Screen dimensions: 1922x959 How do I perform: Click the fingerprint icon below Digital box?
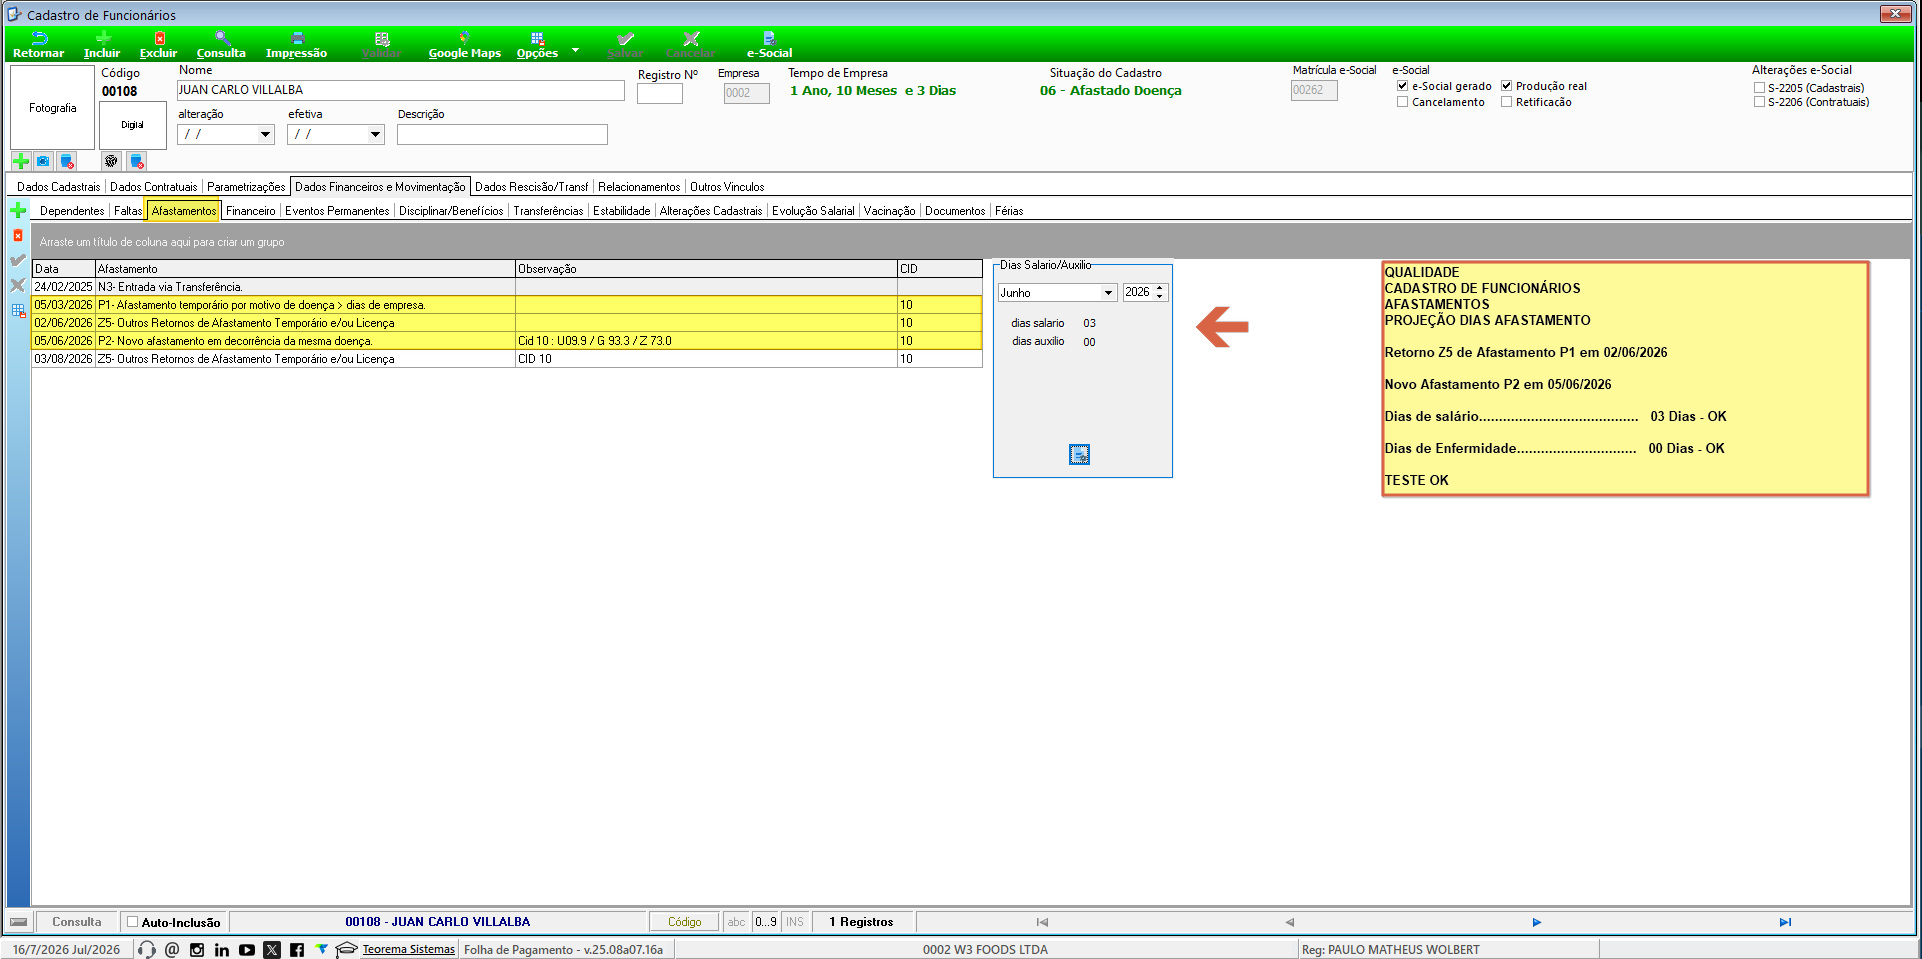coord(111,161)
